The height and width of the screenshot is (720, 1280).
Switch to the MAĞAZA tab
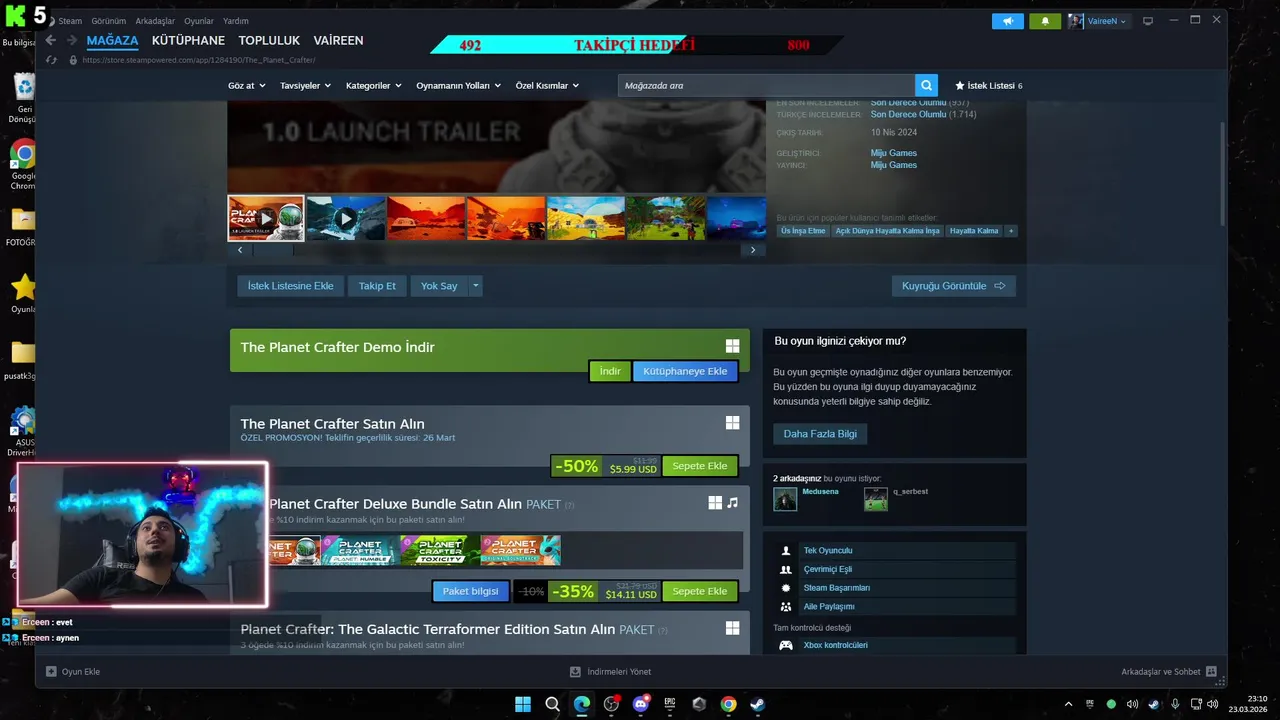click(112, 41)
